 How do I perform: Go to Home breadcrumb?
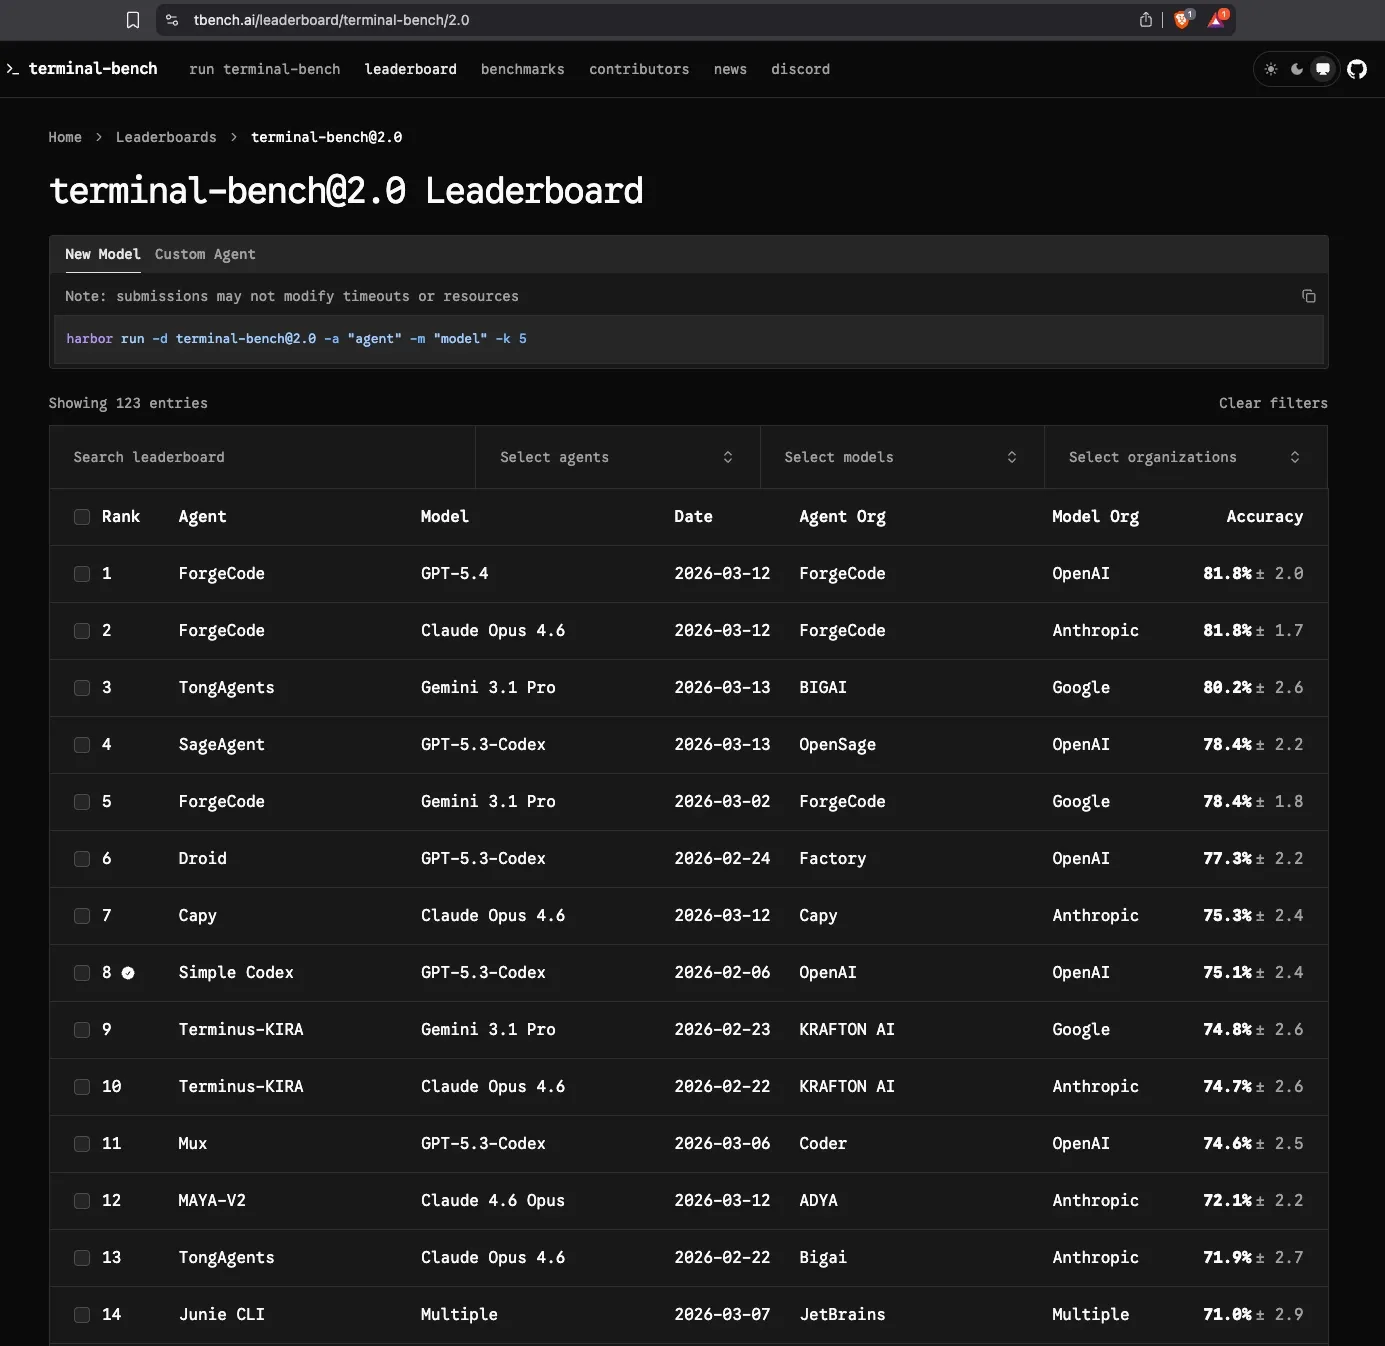pos(65,137)
